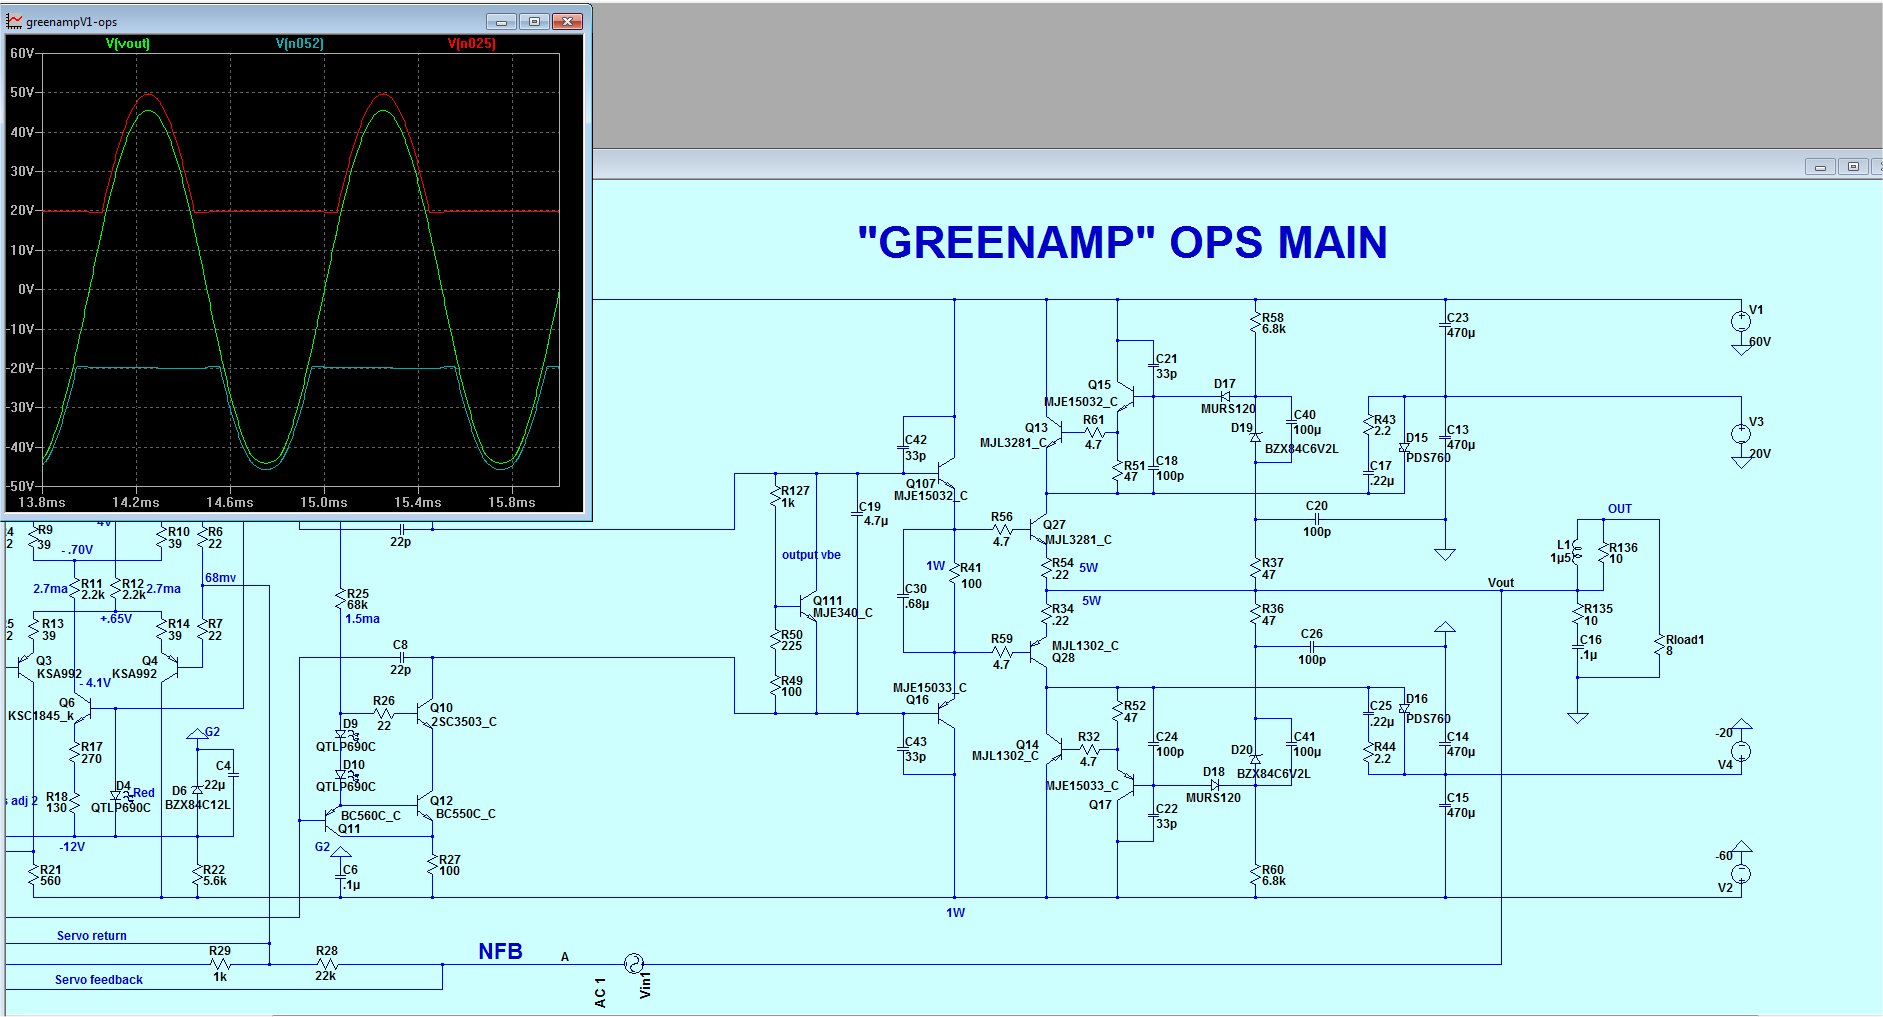Click the R136 10 resistor label
Viewport: 1883px width, 1017px height.
(x=1624, y=553)
